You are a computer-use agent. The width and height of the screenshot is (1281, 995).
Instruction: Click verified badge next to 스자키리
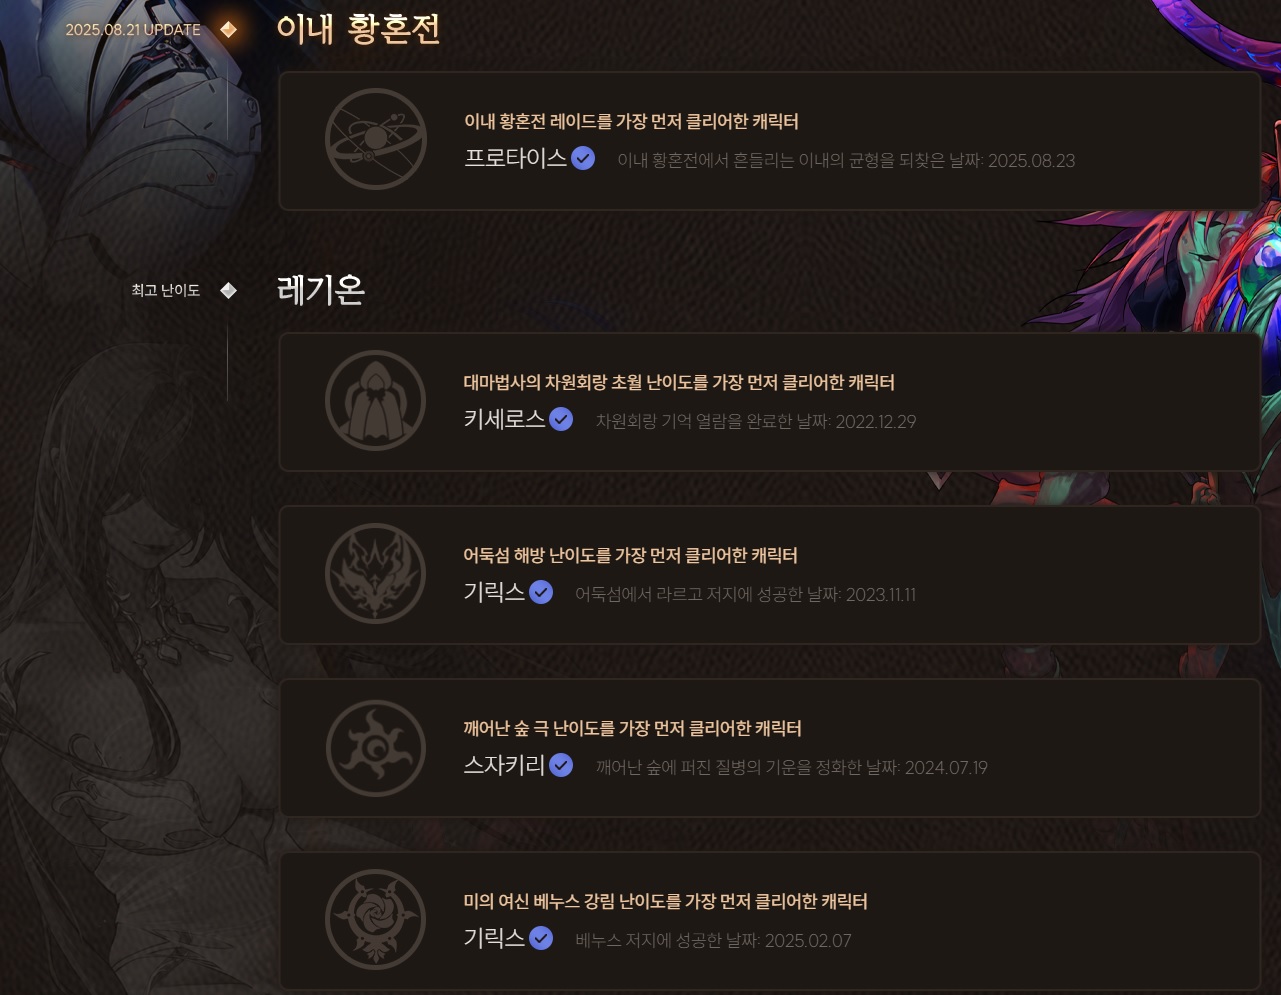click(561, 766)
